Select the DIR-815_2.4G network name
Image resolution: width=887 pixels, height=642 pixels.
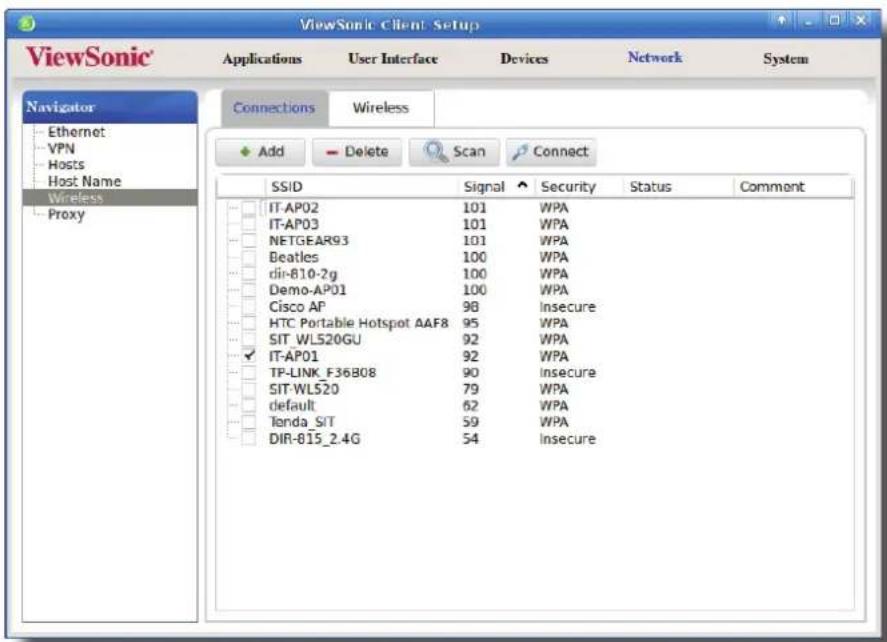click(x=314, y=439)
